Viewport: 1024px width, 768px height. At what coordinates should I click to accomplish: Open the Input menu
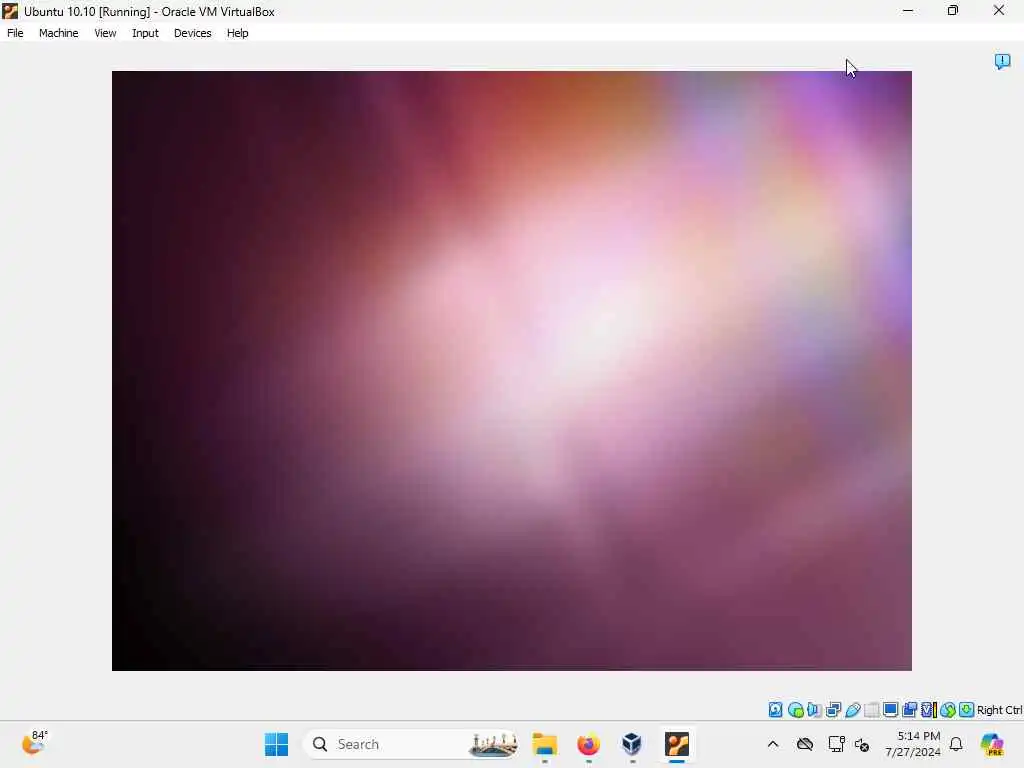pyautogui.click(x=145, y=33)
